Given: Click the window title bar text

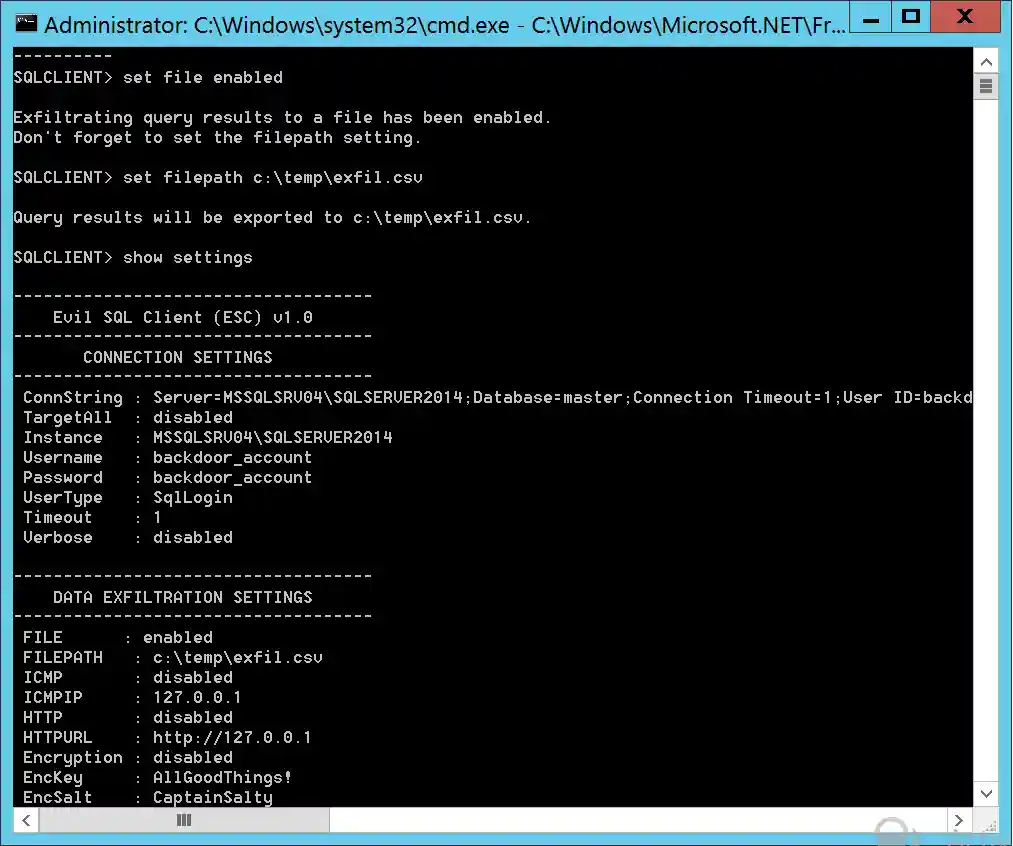Looking at the screenshot, I should click(x=444, y=25).
